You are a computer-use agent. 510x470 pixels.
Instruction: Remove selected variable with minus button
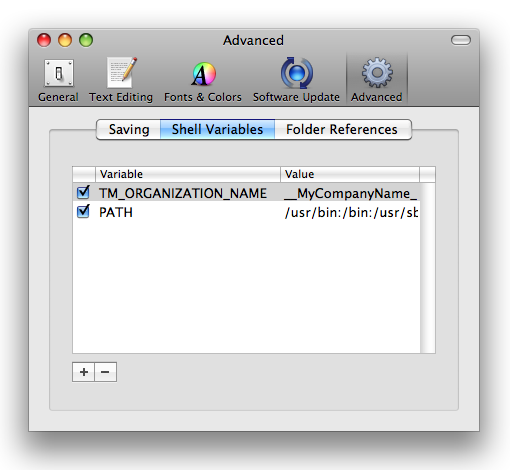click(105, 372)
